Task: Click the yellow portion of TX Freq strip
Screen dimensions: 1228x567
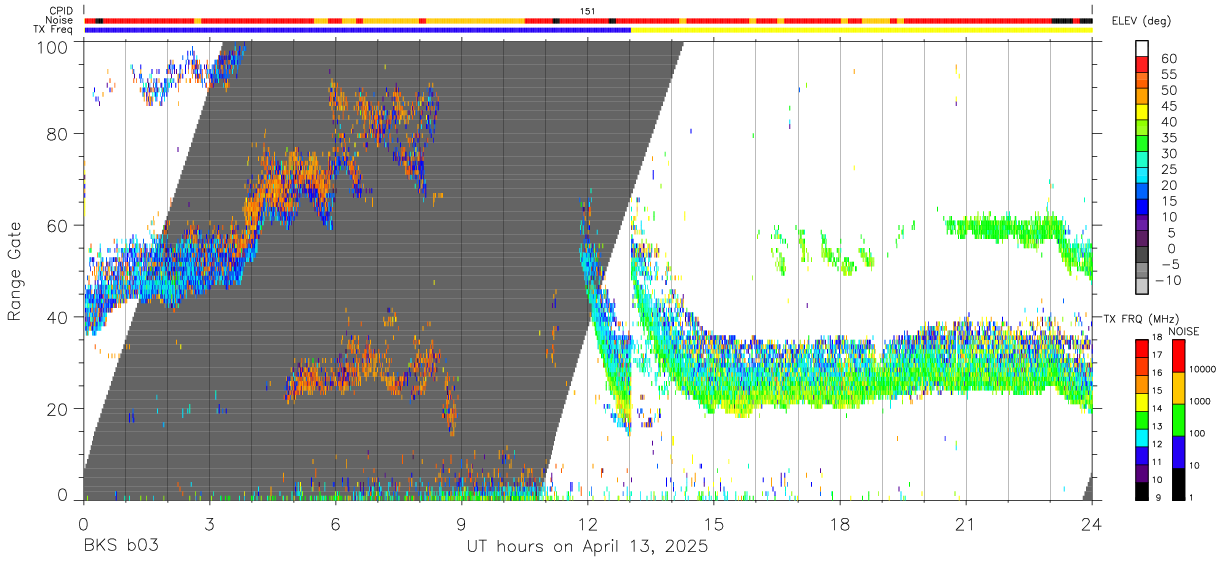Action: point(862,30)
